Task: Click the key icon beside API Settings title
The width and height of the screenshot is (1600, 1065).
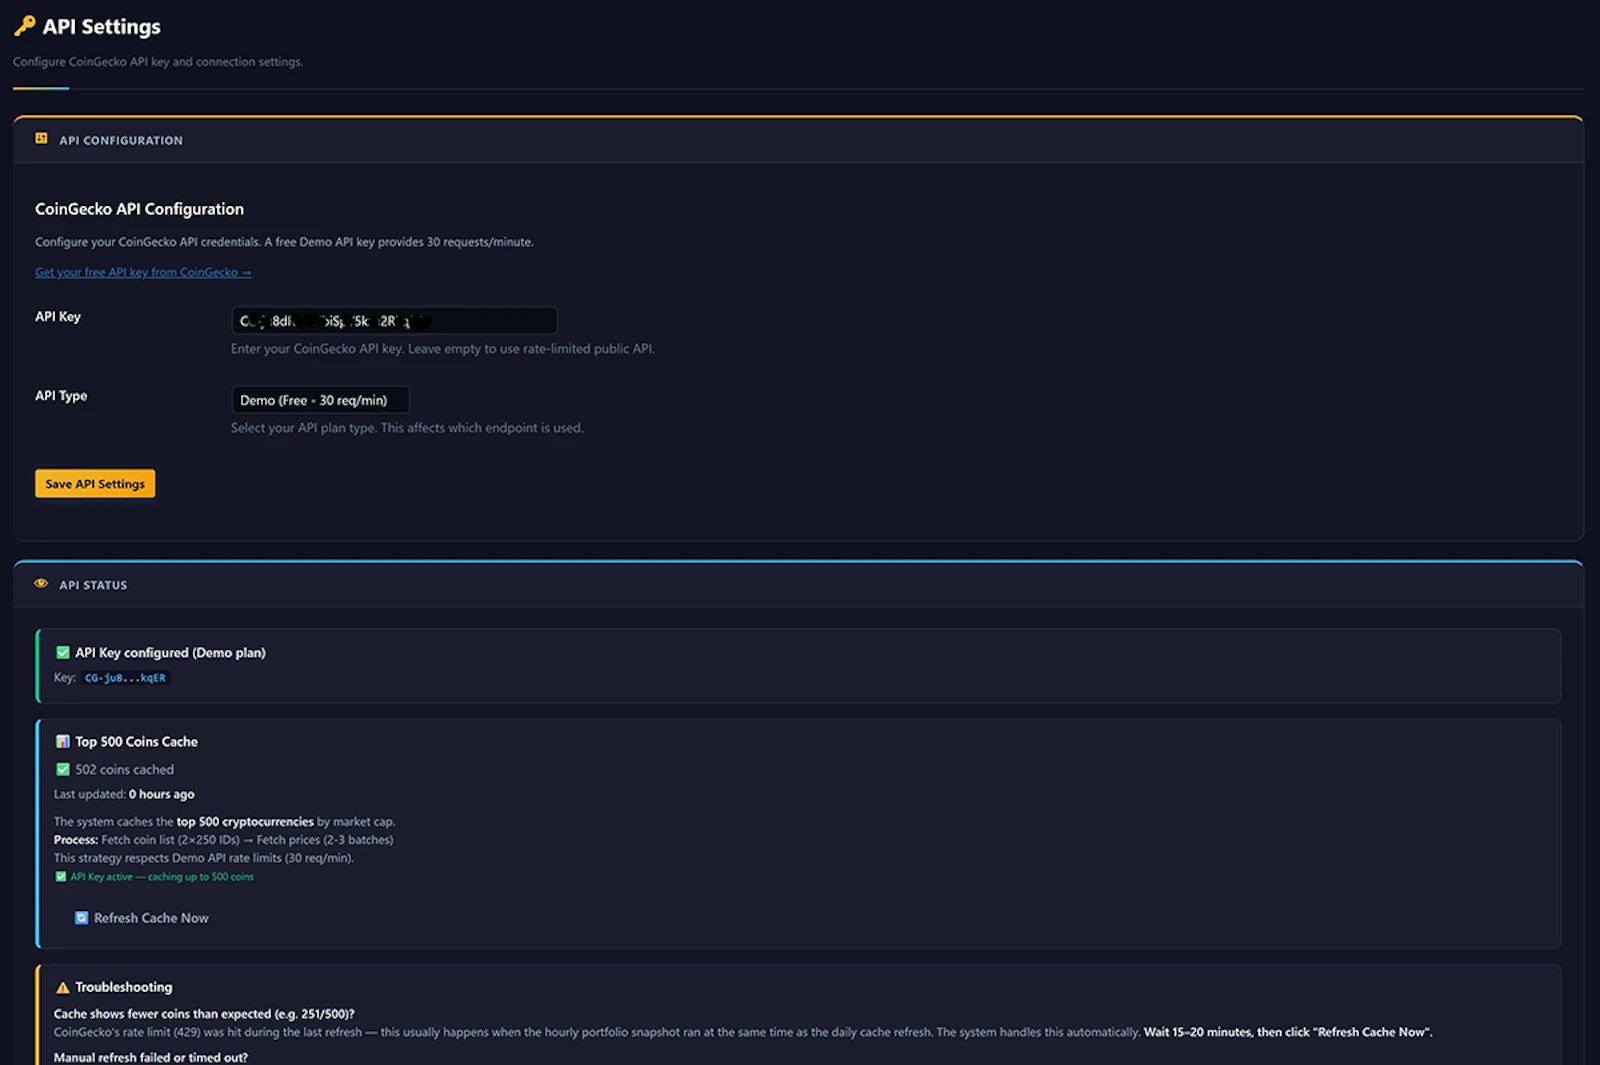Action: pos(25,26)
